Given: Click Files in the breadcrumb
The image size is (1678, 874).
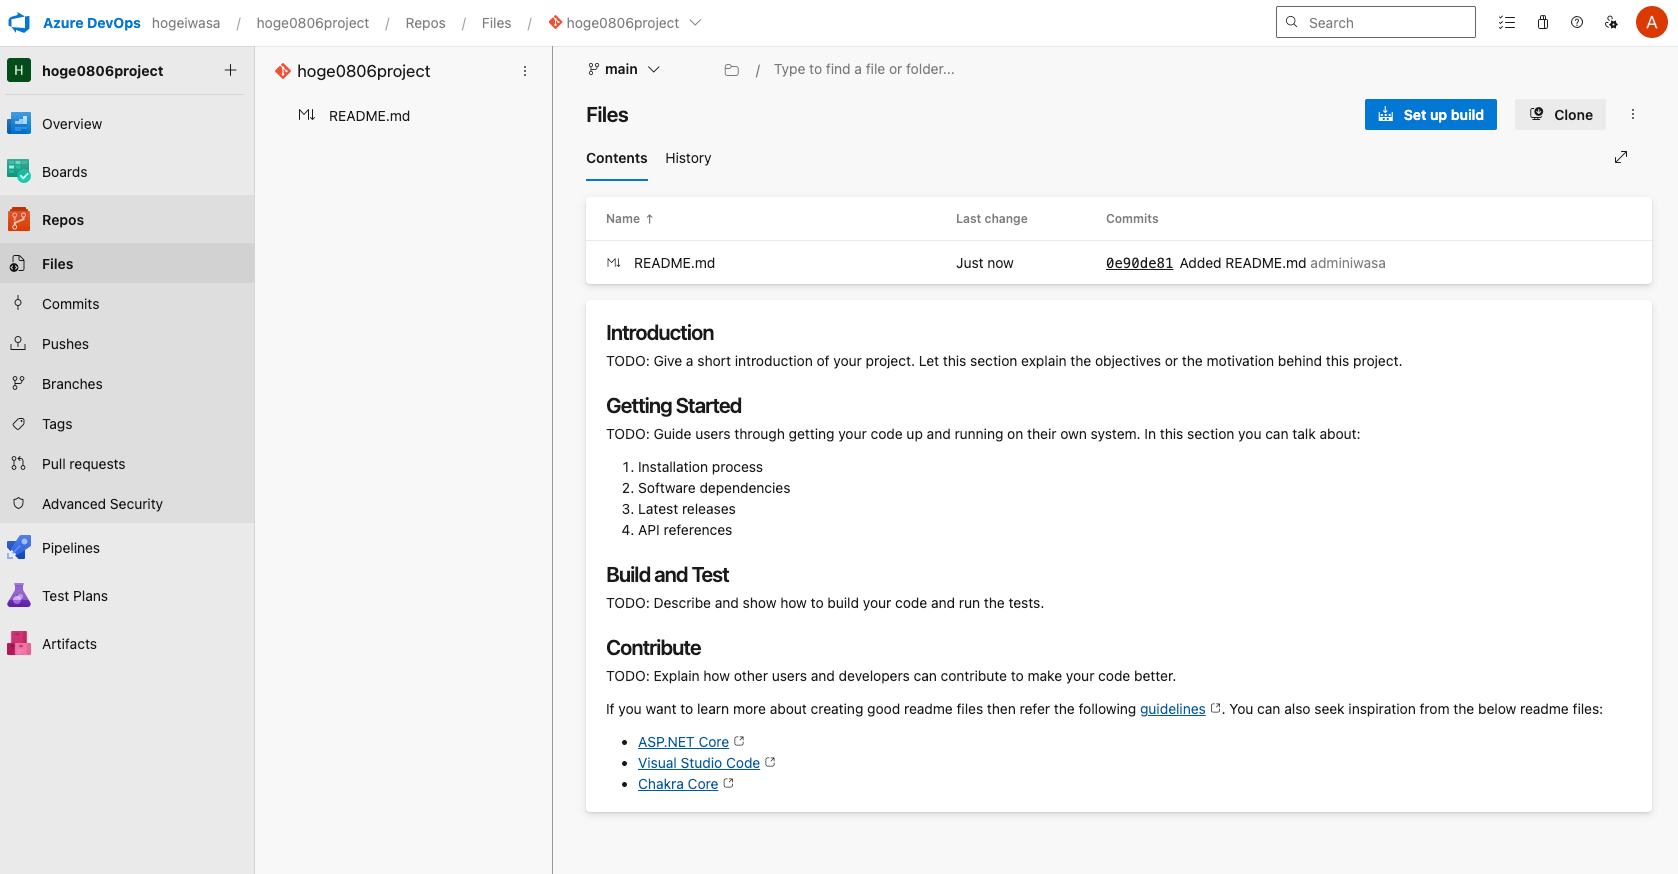Looking at the screenshot, I should point(496,22).
